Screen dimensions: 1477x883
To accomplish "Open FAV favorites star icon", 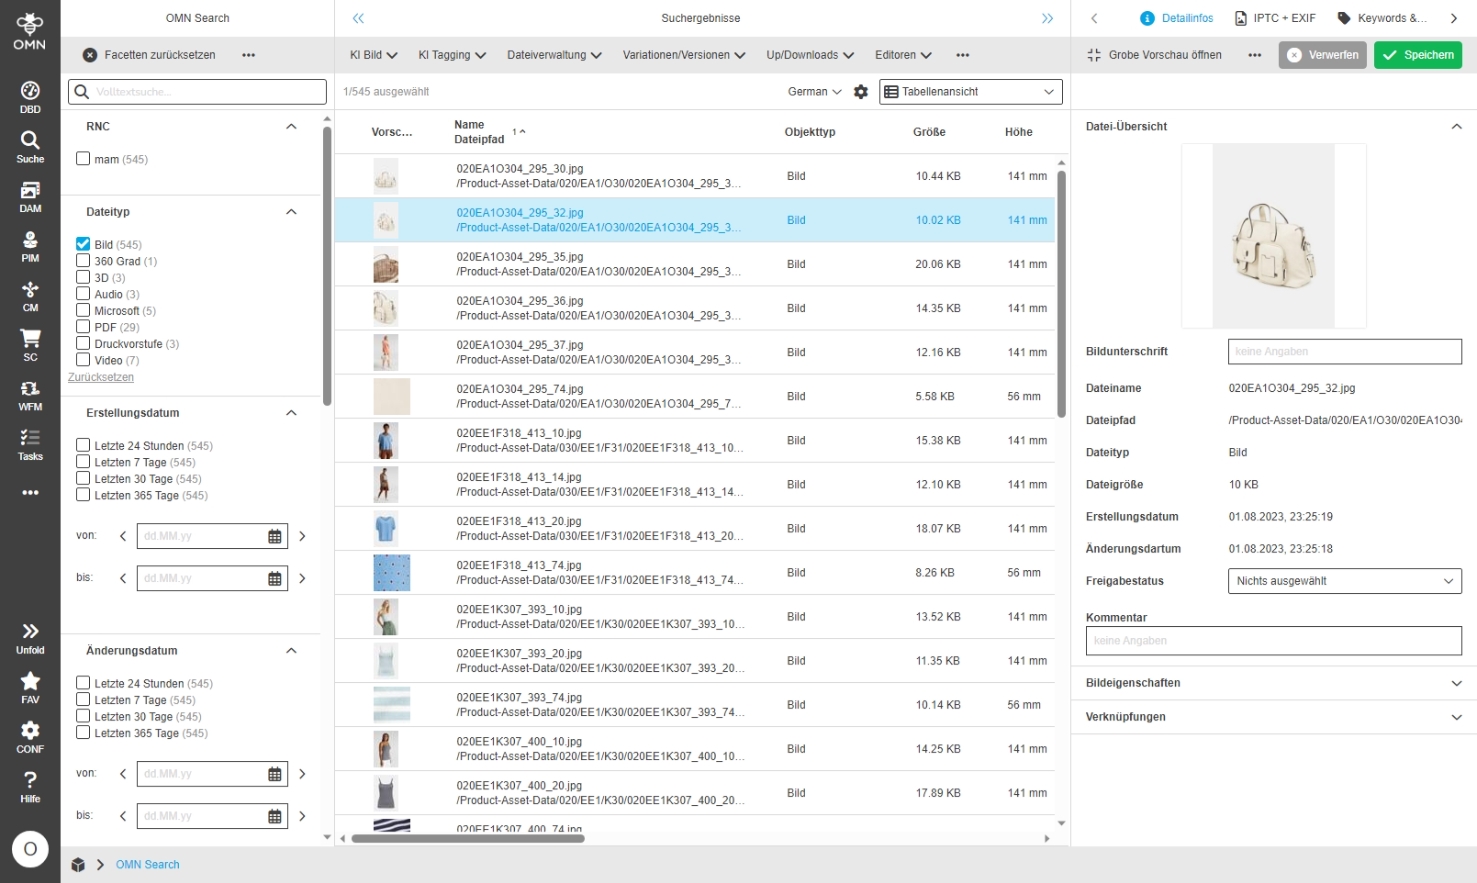I will click(x=30, y=687).
